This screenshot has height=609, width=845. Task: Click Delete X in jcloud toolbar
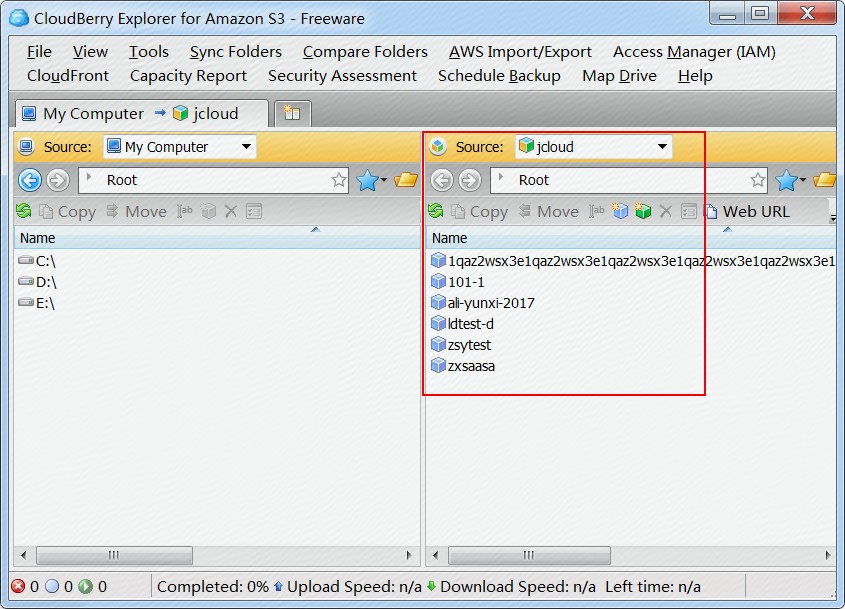[666, 211]
